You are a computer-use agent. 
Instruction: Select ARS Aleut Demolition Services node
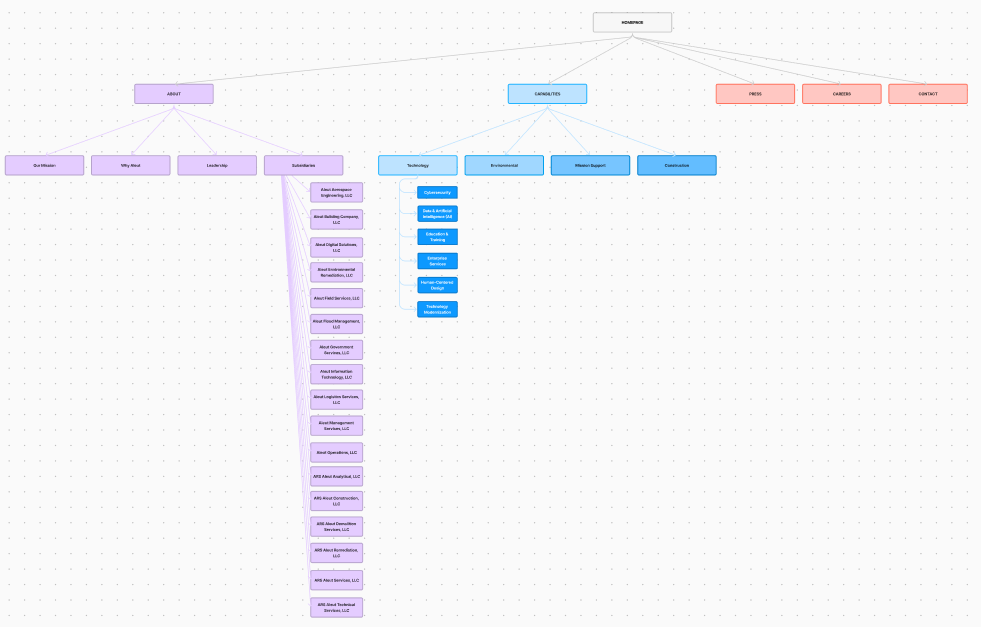coord(337,527)
